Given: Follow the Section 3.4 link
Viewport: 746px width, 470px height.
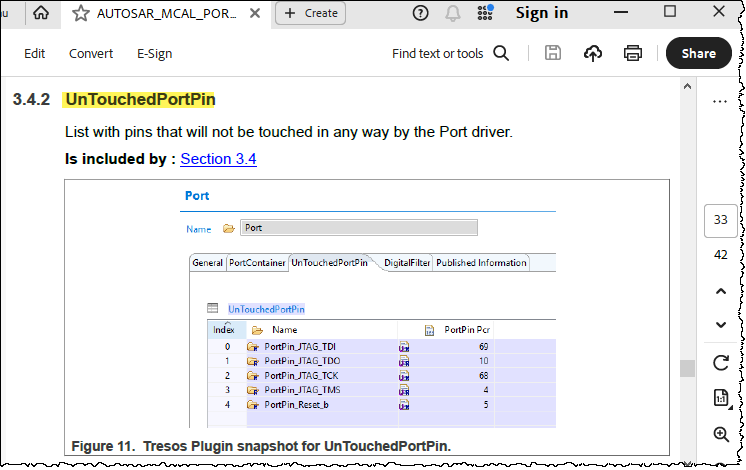Looking at the screenshot, I should (218, 159).
